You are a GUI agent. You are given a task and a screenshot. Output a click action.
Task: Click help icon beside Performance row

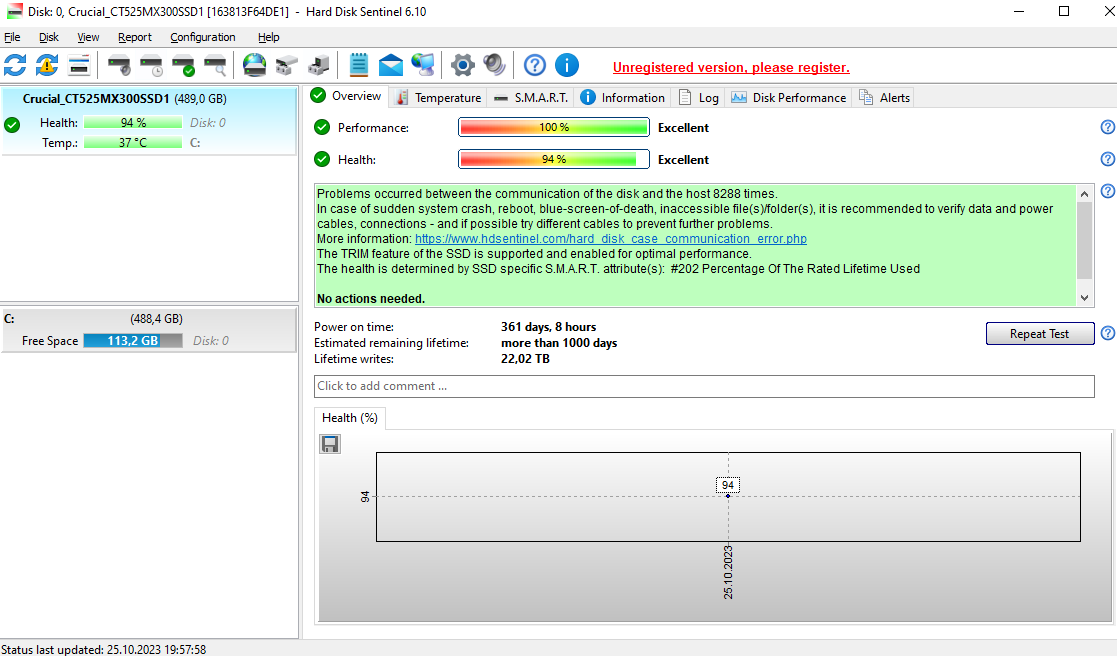1108,127
